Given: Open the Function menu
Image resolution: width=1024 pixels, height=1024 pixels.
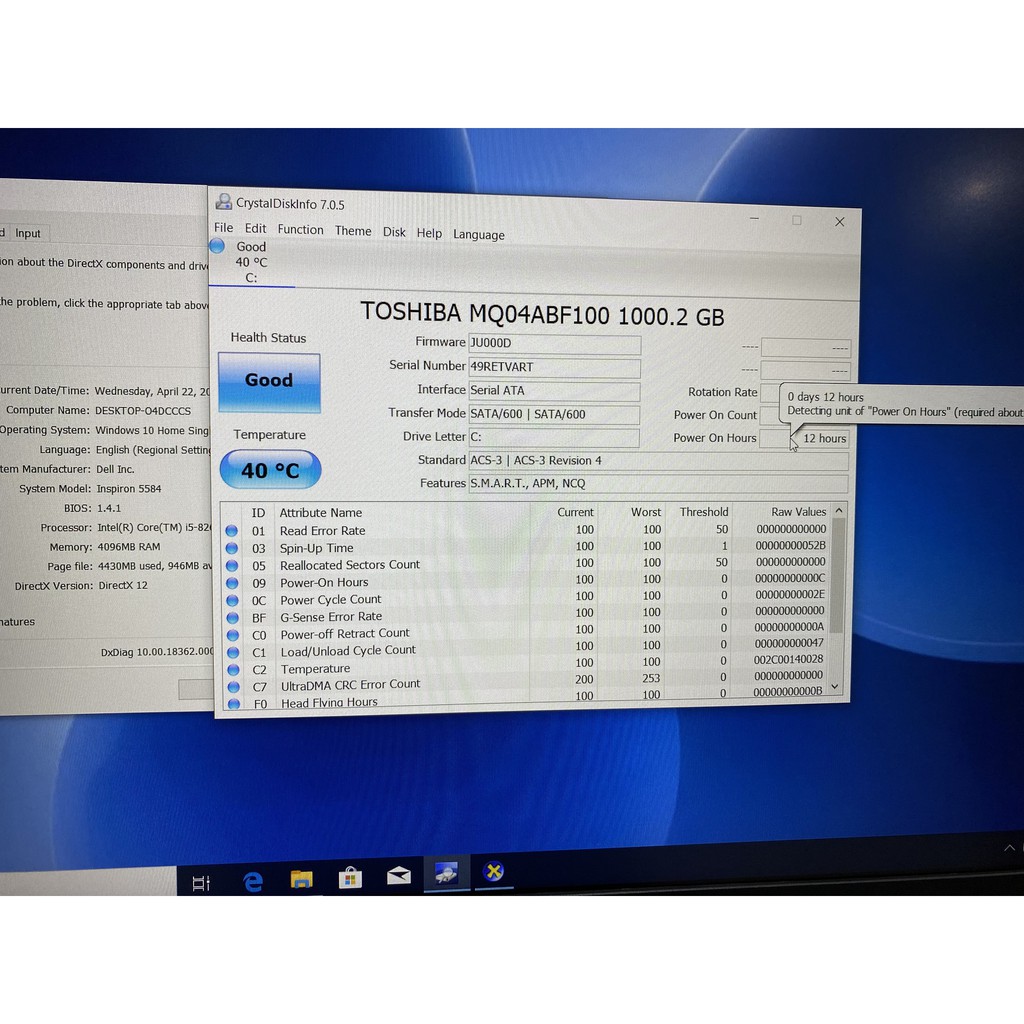Looking at the screenshot, I should 300,229.
